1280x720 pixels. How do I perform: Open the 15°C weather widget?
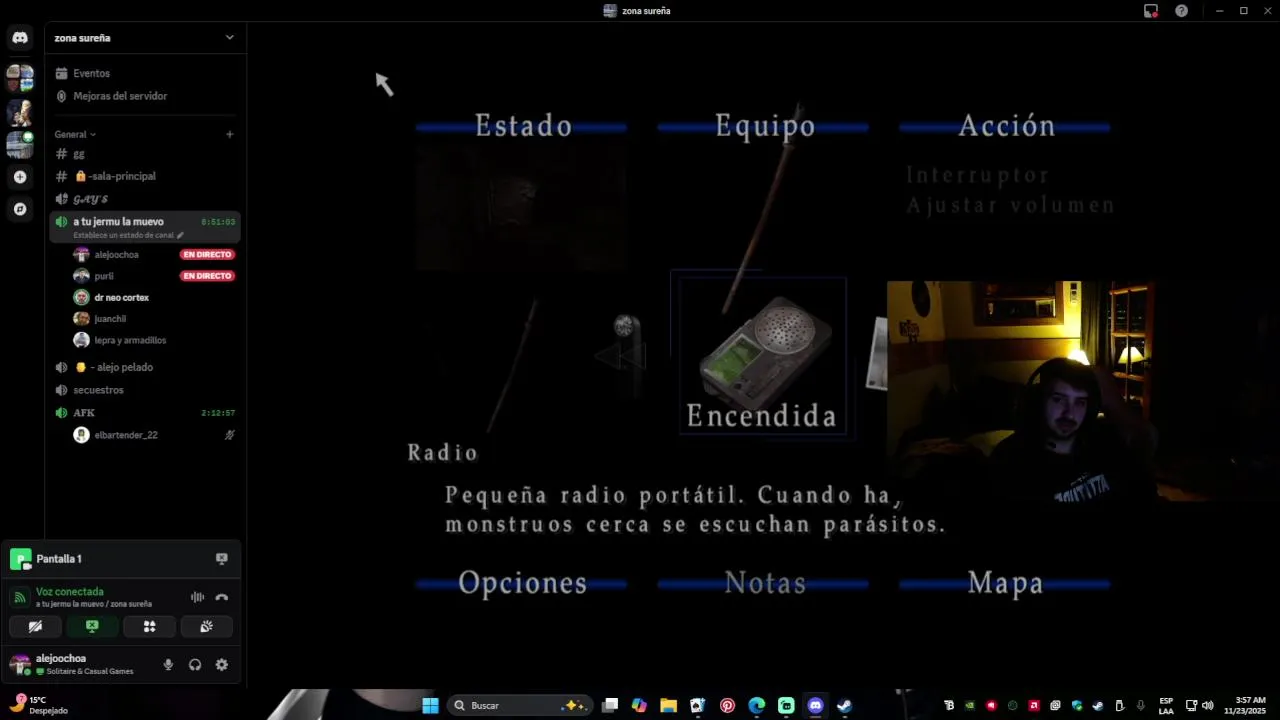pyautogui.click(x=38, y=705)
